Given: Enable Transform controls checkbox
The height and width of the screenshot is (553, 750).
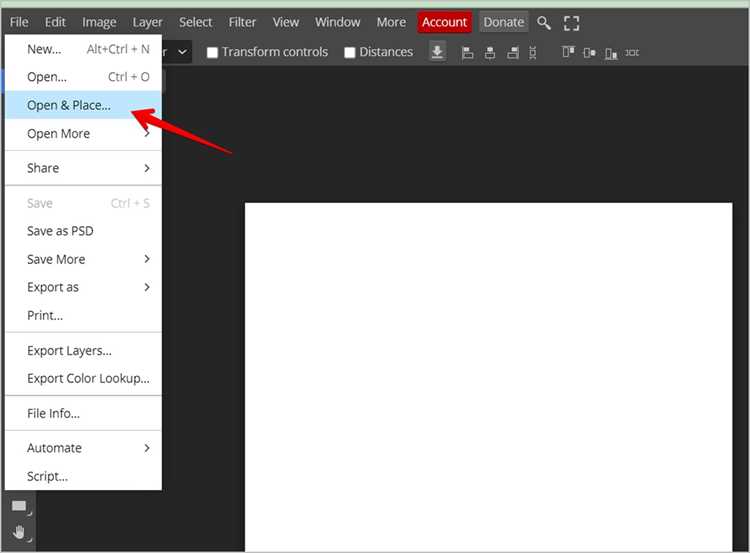Looking at the screenshot, I should click(212, 52).
